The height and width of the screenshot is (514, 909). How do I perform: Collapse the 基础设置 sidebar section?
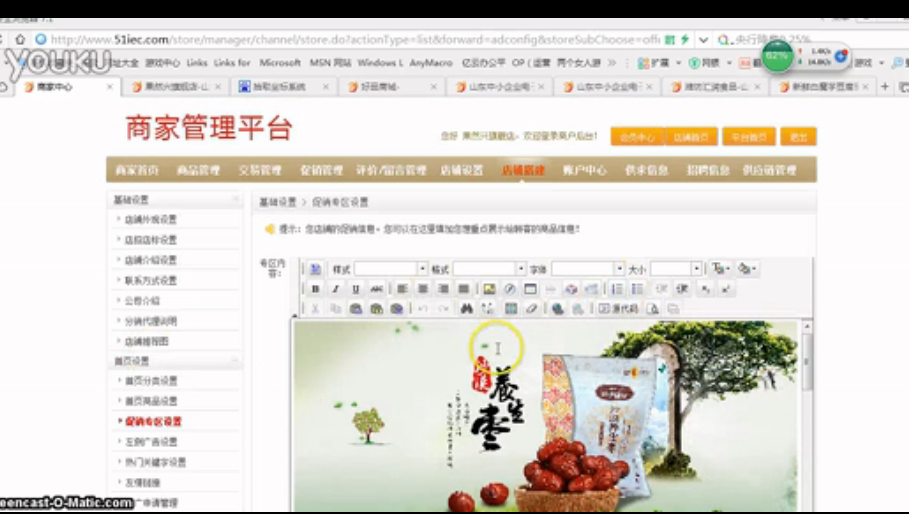(x=235, y=199)
